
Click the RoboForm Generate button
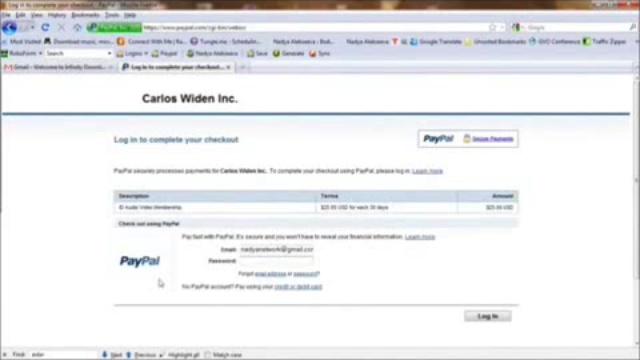289,53
